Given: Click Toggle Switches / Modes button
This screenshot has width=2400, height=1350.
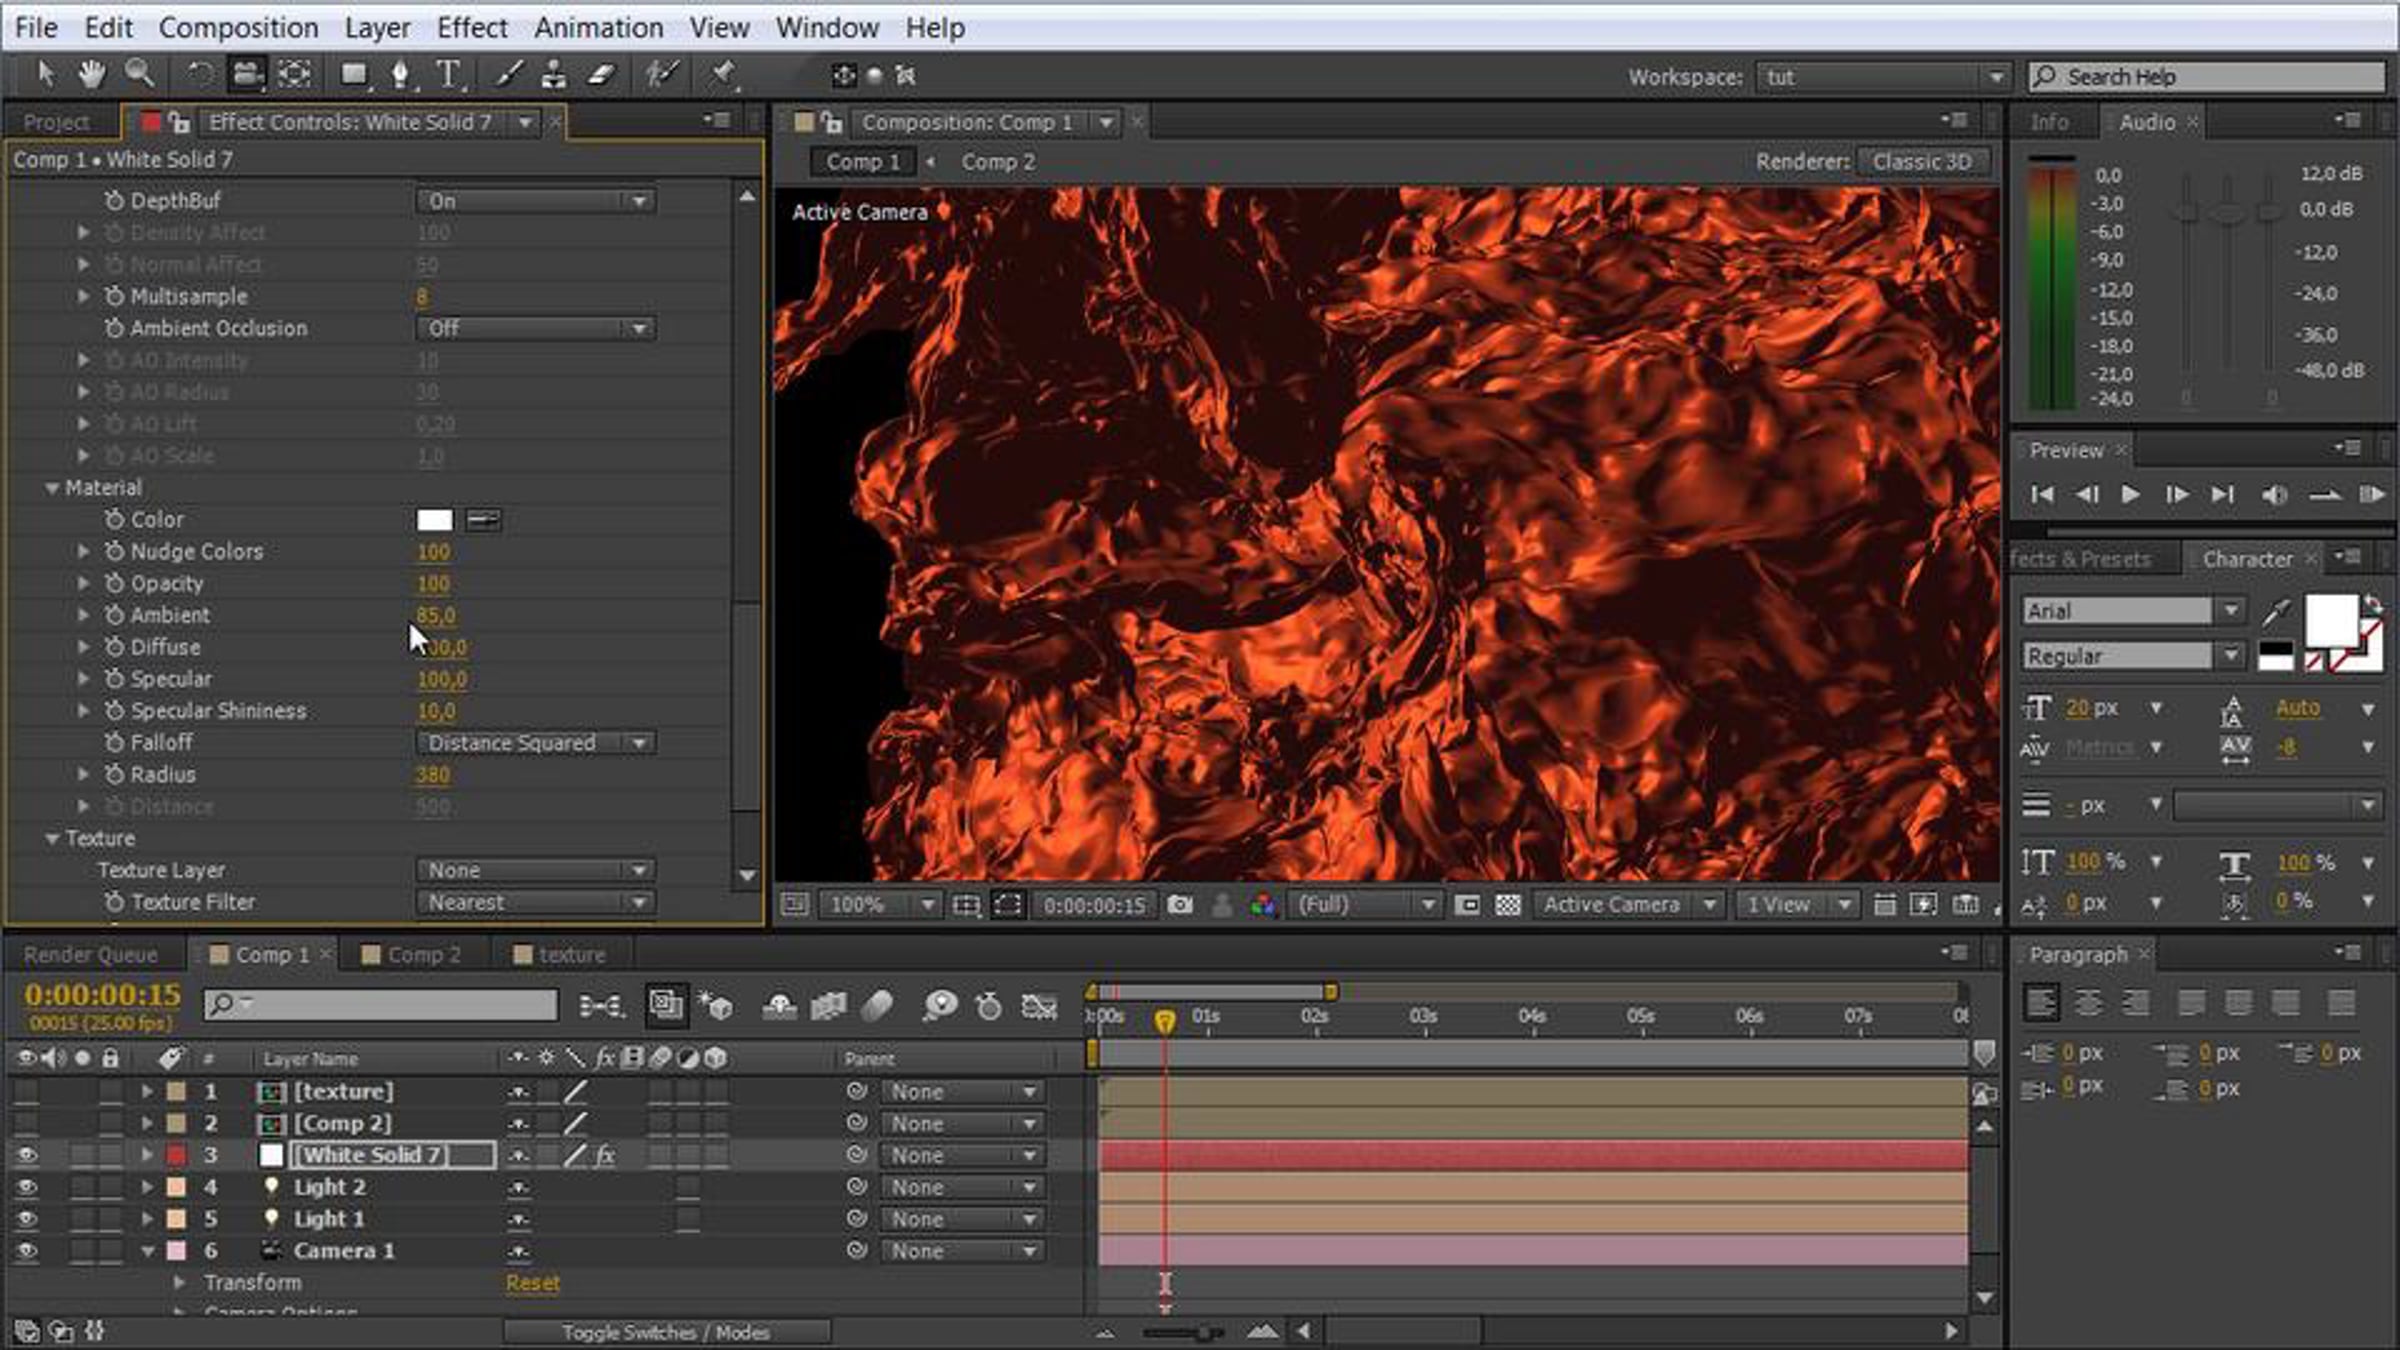Looking at the screenshot, I should pos(666,1332).
